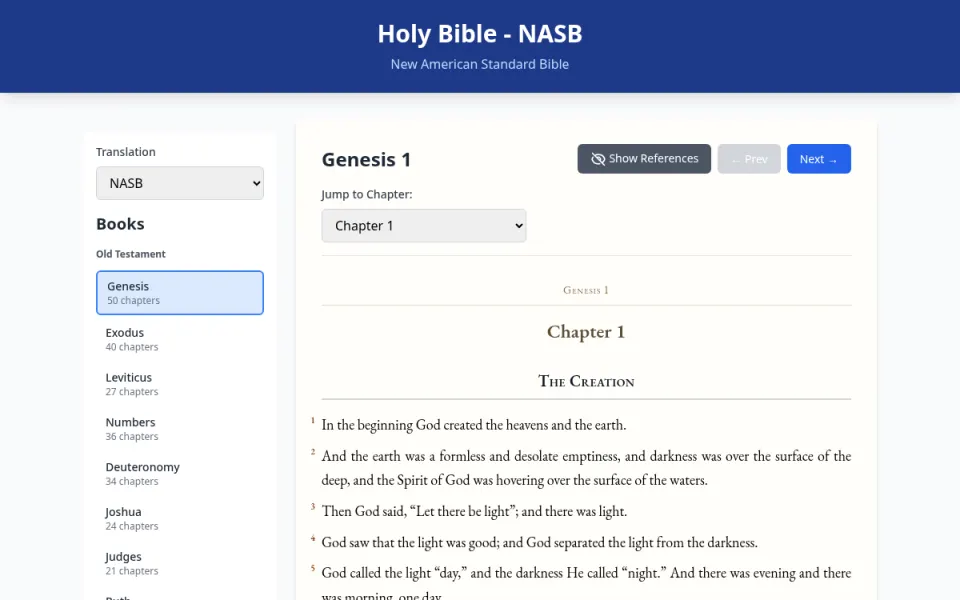Viewport: 960px width, 600px height.
Task: Choose Numbers from the Books list
Action: (x=180, y=429)
